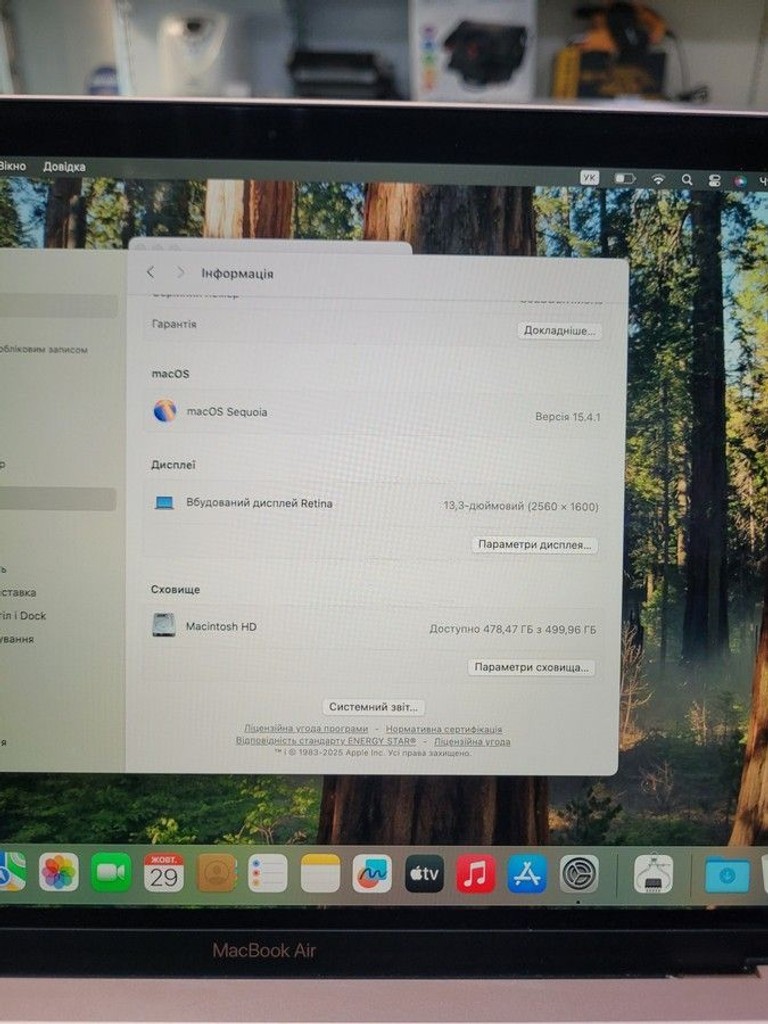This screenshot has width=768, height=1024.
Task: Open Spotlight search in menu bar
Action: pos(686,179)
